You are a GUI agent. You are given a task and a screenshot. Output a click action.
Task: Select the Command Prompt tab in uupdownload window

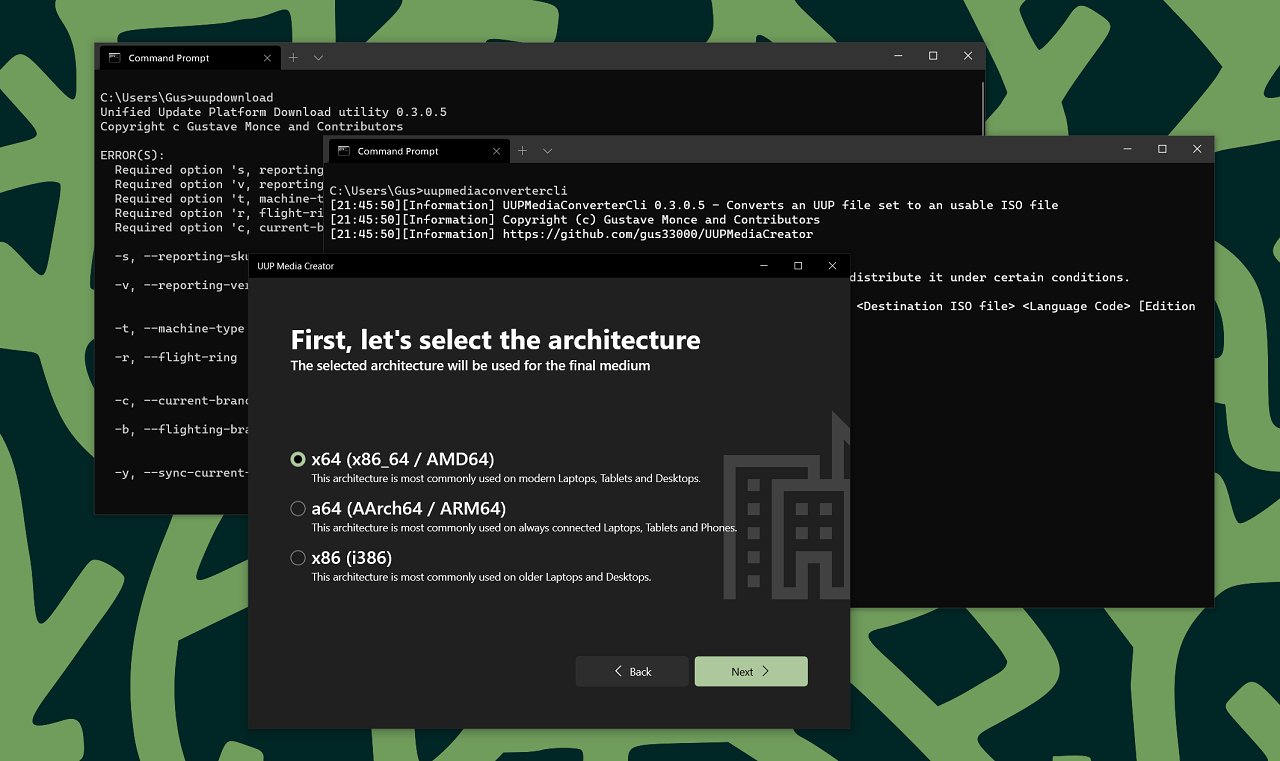(x=189, y=58)
